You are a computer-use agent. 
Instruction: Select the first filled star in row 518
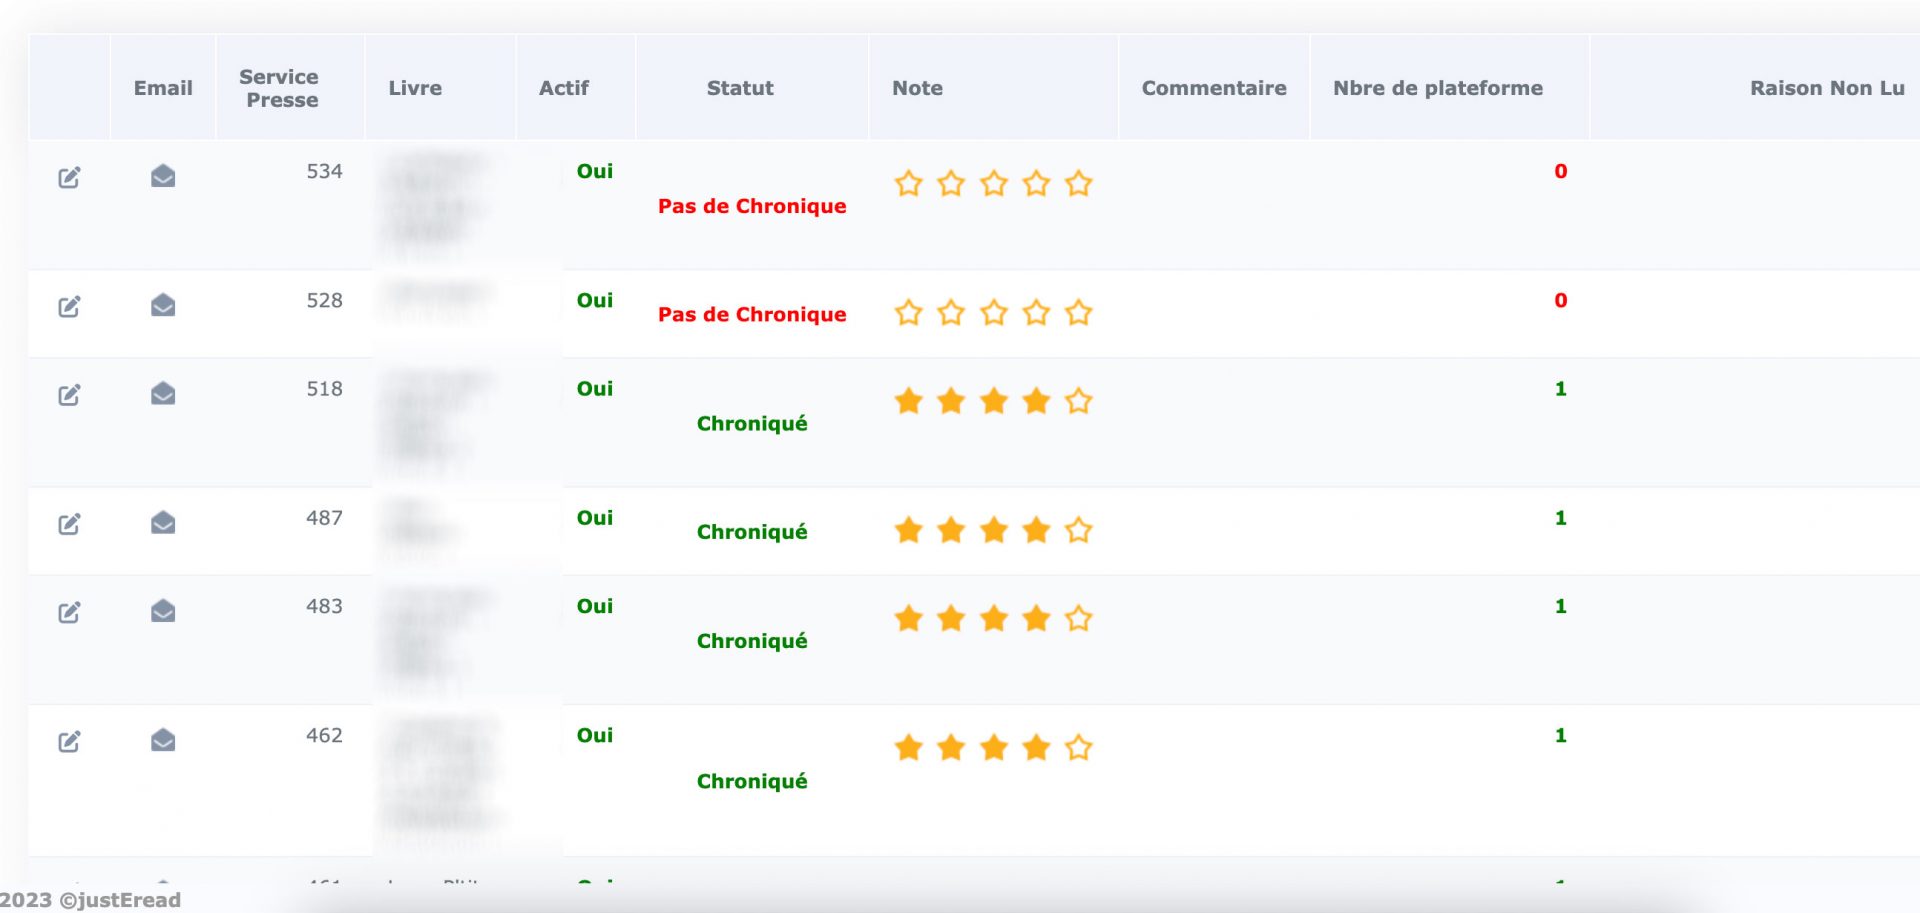pos(908,401)
